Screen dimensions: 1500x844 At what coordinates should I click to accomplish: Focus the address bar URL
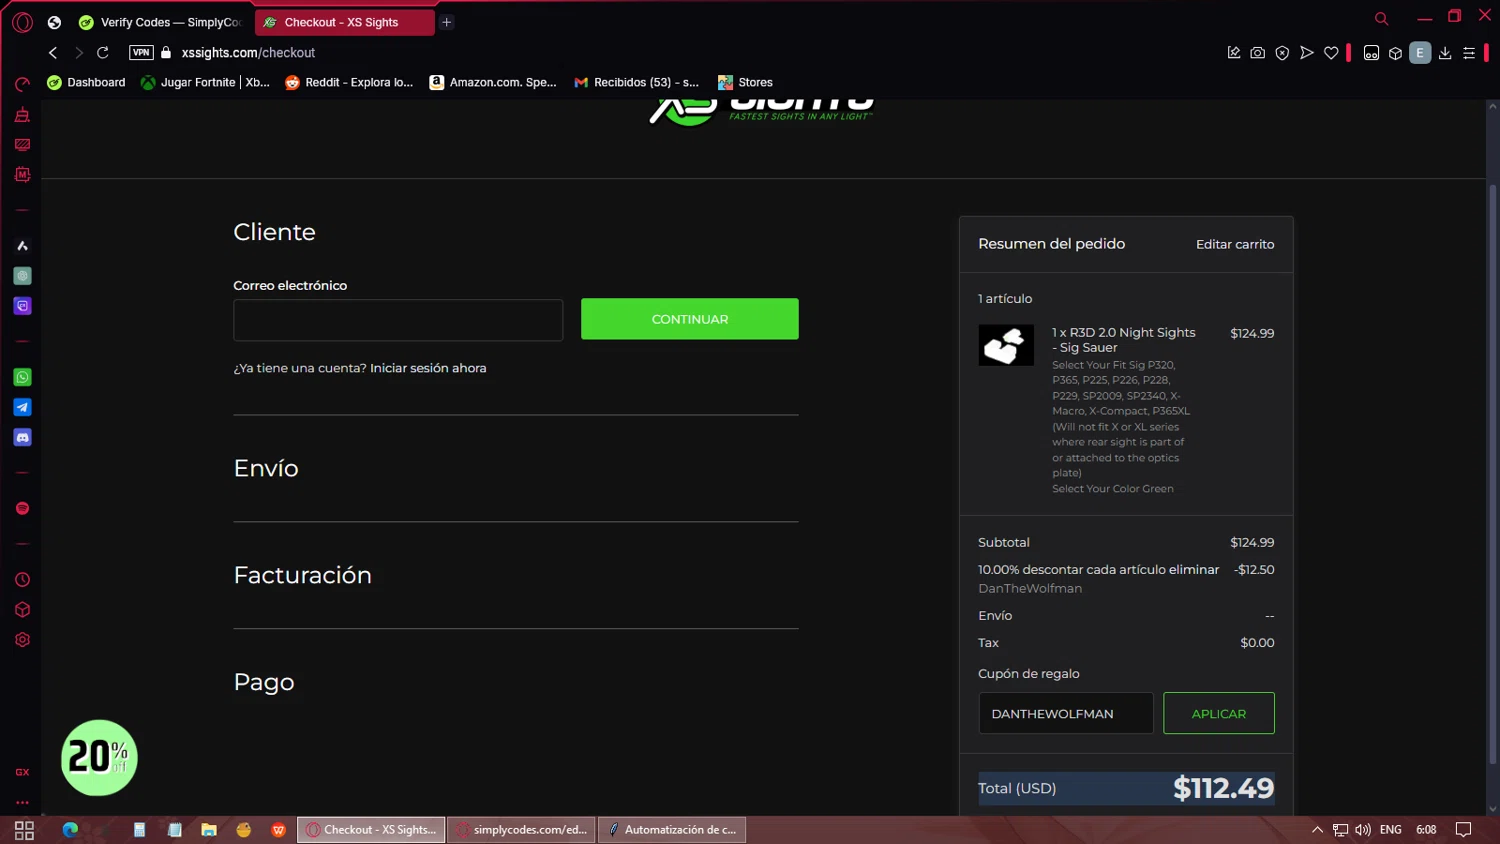pyautogui.click(x=248, y=53)
